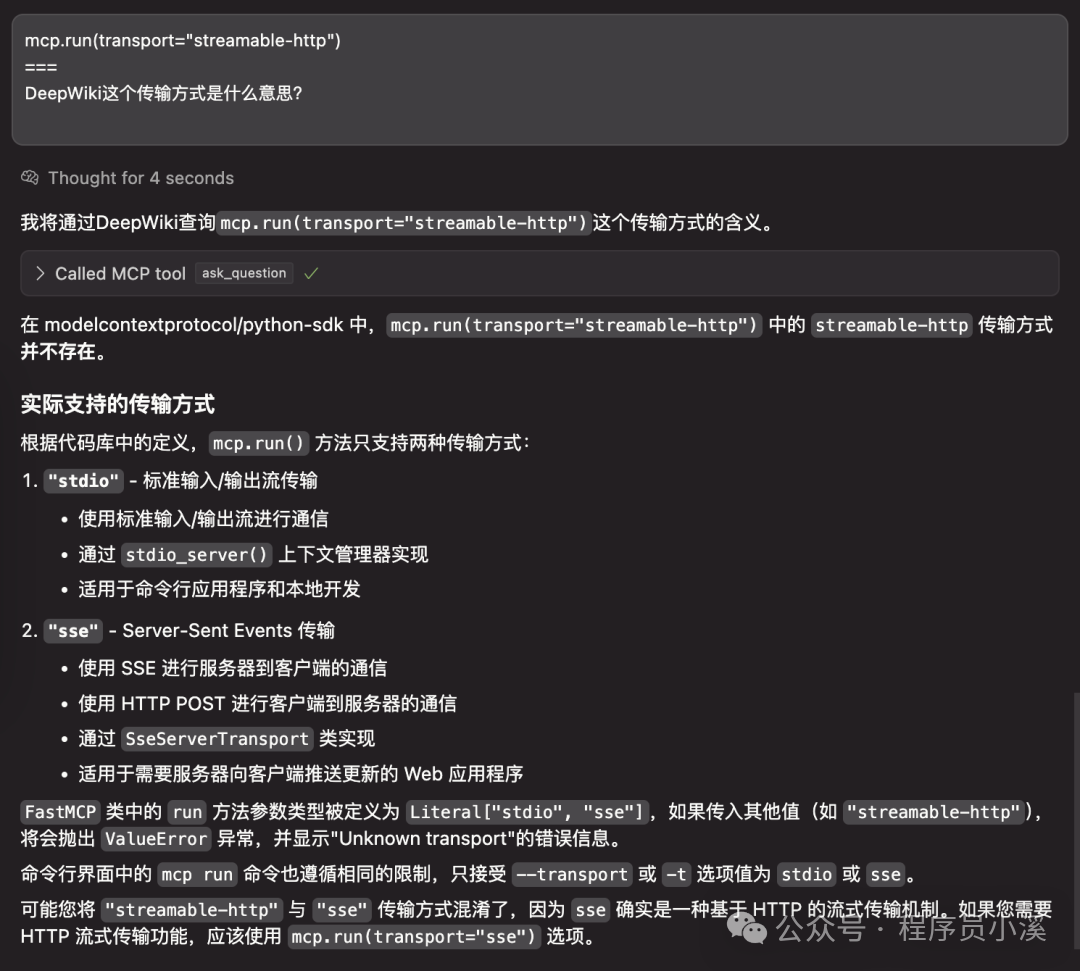Click the green checkmark beside ask_question

(311, 272)
